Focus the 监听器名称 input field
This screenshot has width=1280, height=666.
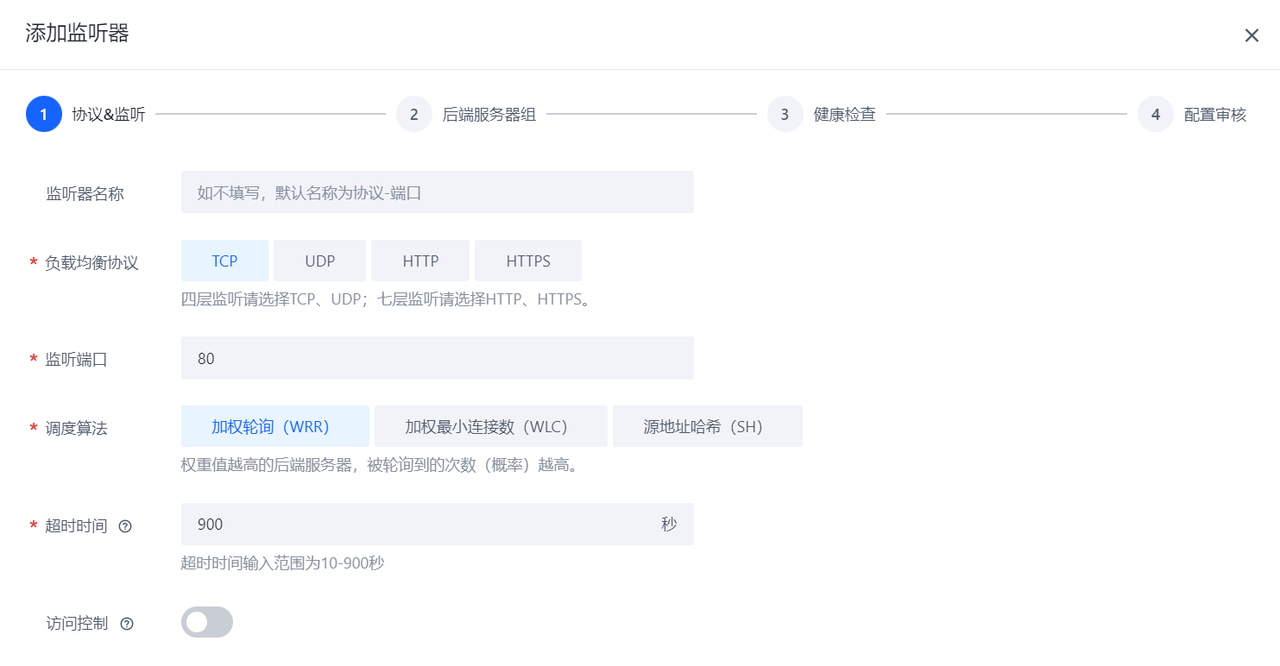pos(437,192)
